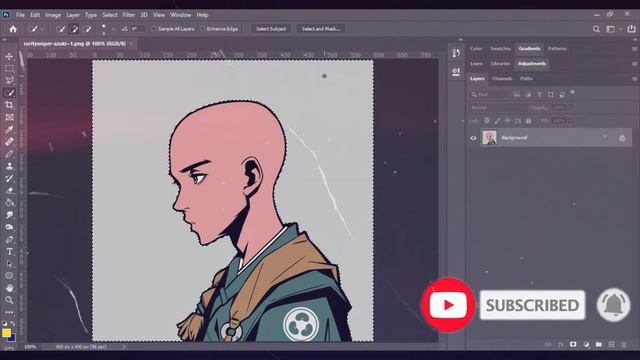Screen dimensions: 640x360
Task: Switch to the Swatches tab
Action: tap(500, 49)
